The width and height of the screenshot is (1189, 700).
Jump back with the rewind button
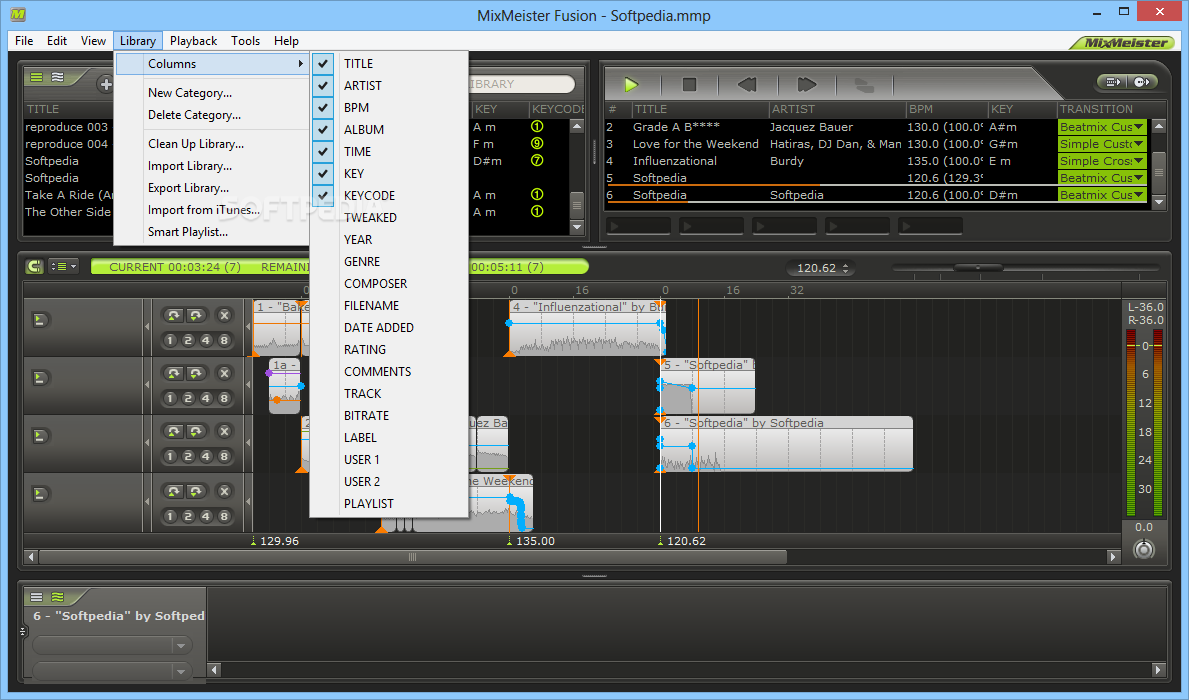(x=748, y=84)
